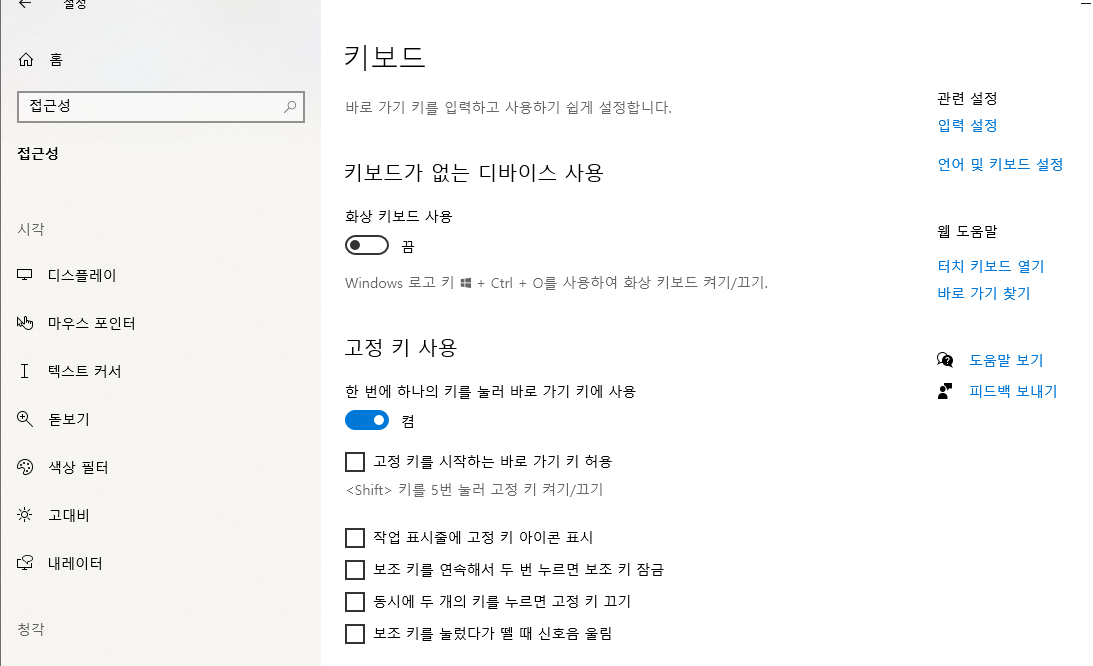
Task: Enable 보조 키를 눌렀다가 뗄 때 신호음 울림
Action: [x=355, y=634]
